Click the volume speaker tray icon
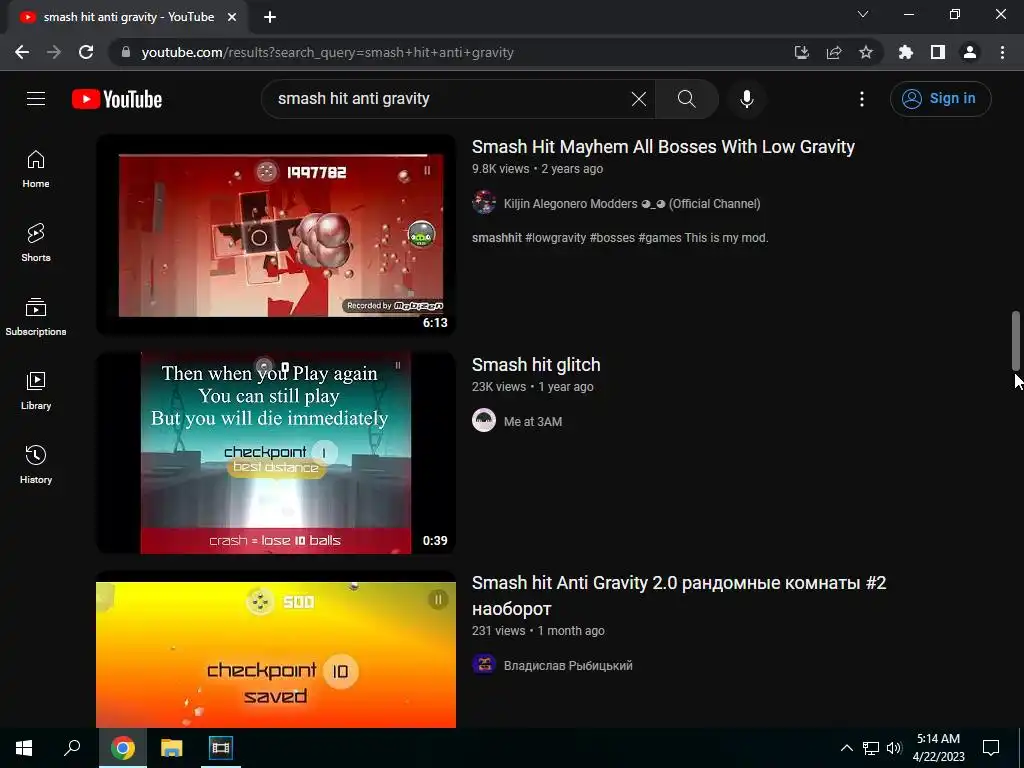This screenshot has height=768, width=1024. tap(894, 748)
